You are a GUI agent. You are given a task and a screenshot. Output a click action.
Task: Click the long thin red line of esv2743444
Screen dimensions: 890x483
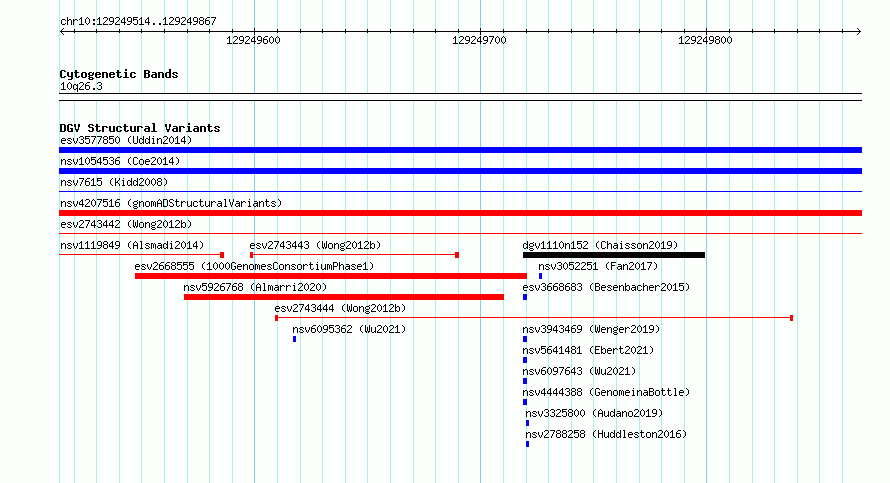coord(534,318)
